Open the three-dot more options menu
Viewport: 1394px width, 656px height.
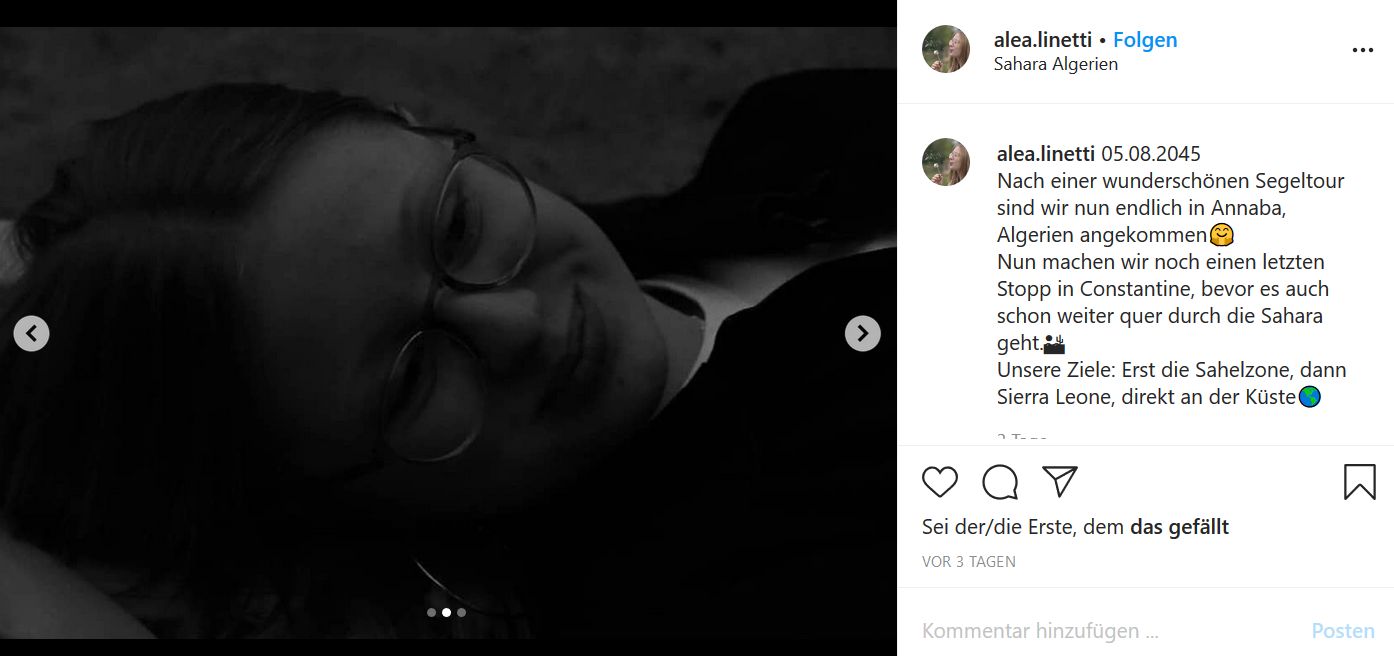[1362, 50]
